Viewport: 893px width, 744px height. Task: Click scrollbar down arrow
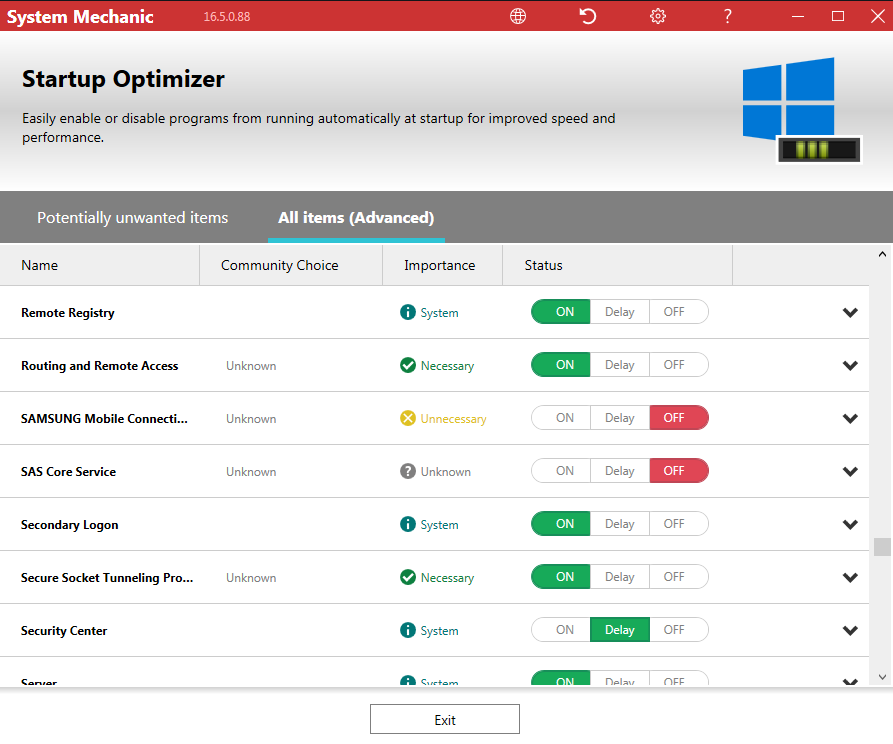tap(882, 677)
